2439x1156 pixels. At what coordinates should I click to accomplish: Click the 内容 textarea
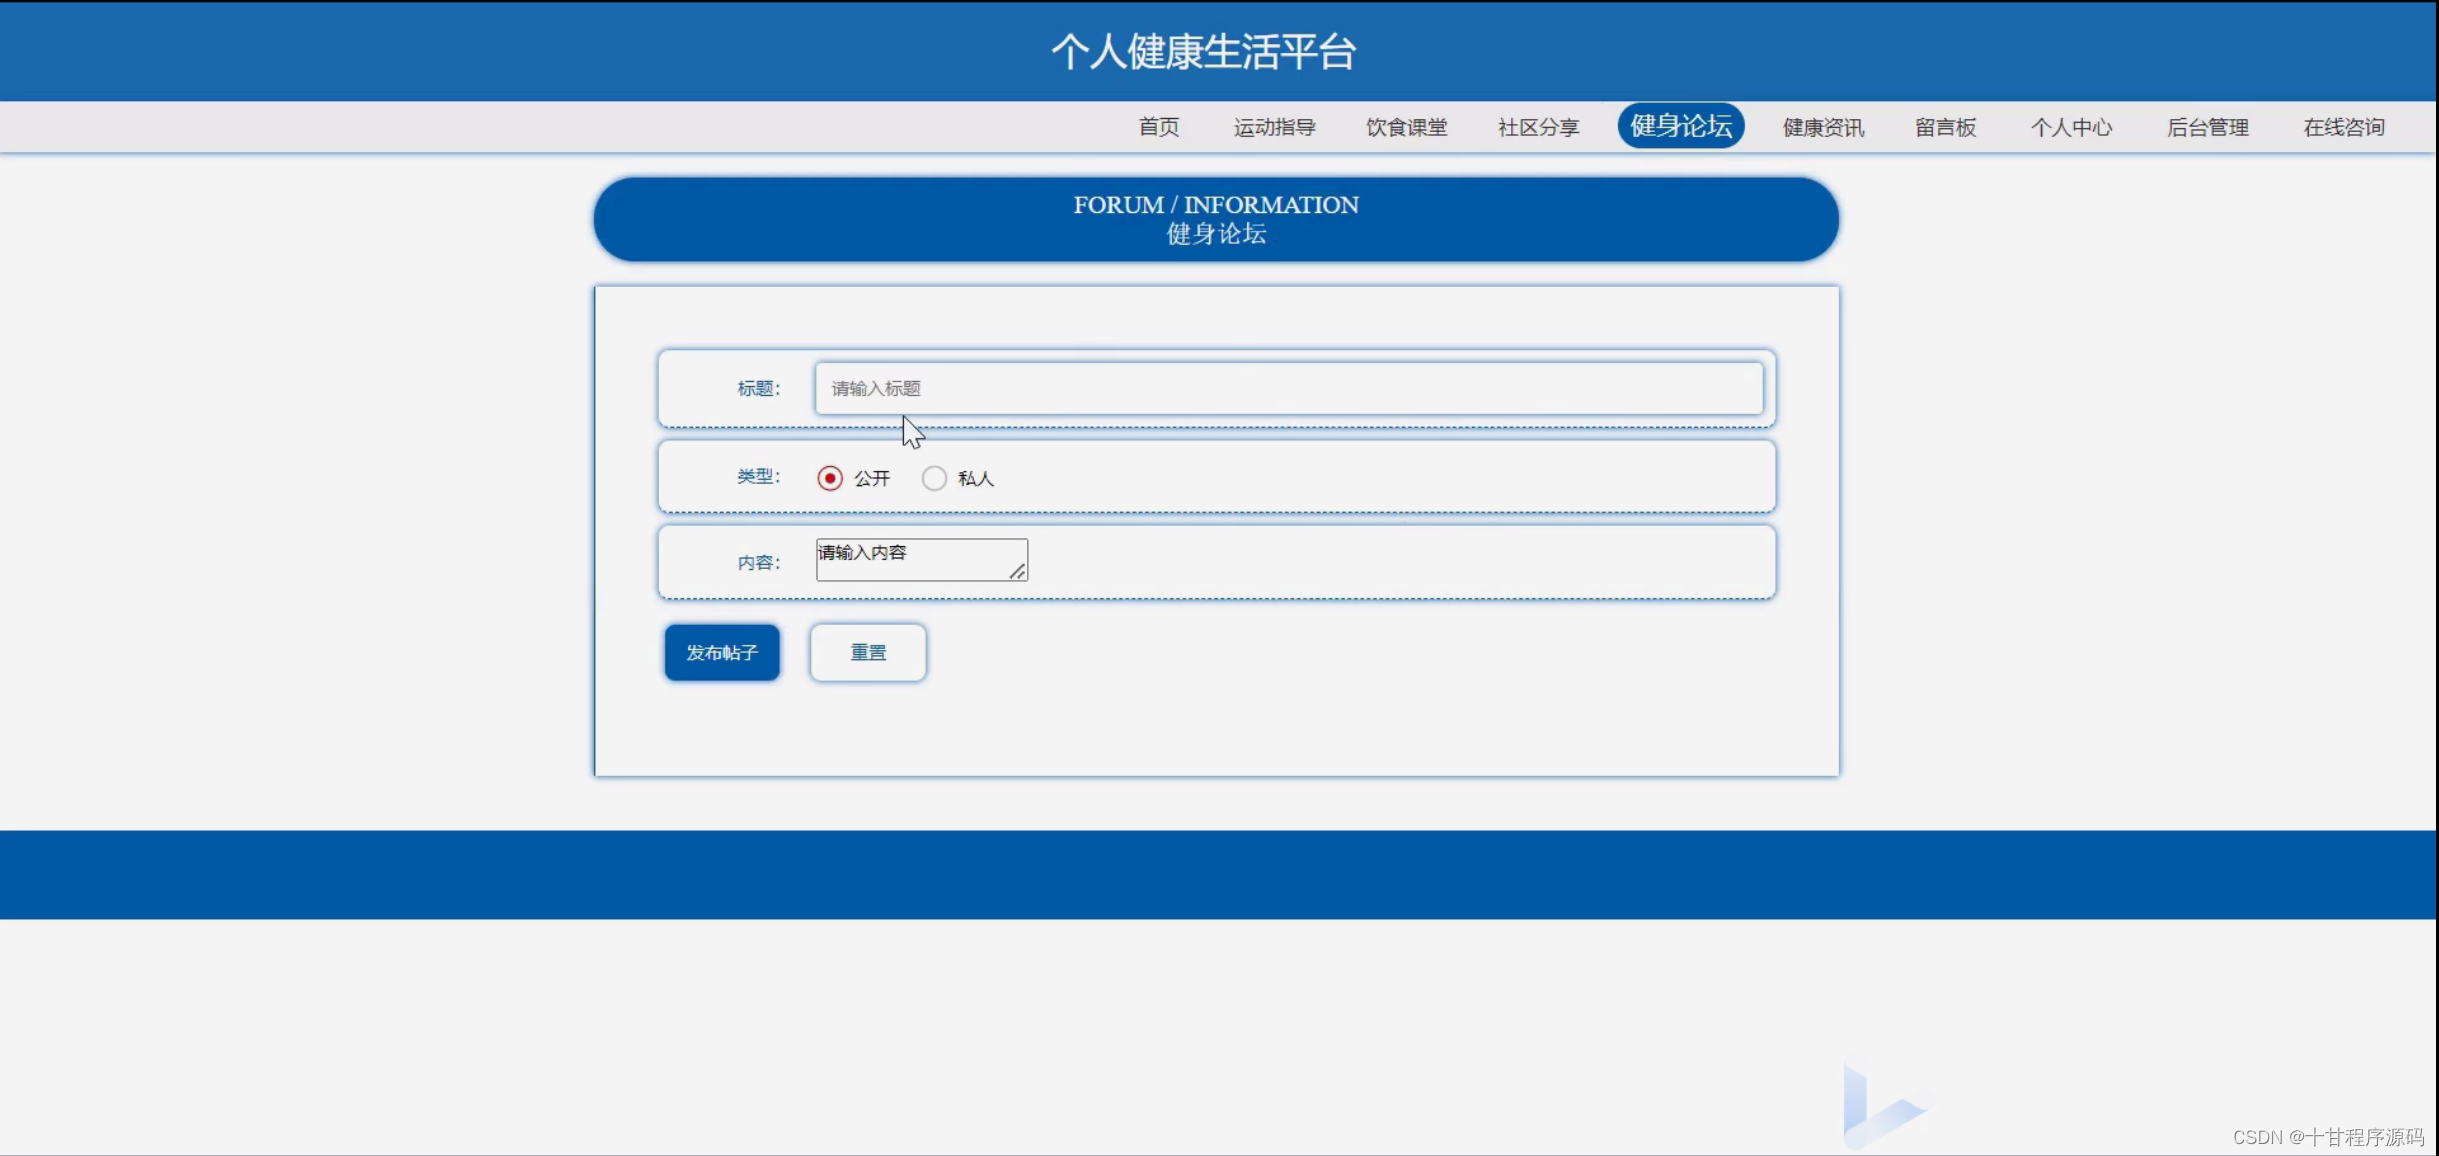(920, 559)
